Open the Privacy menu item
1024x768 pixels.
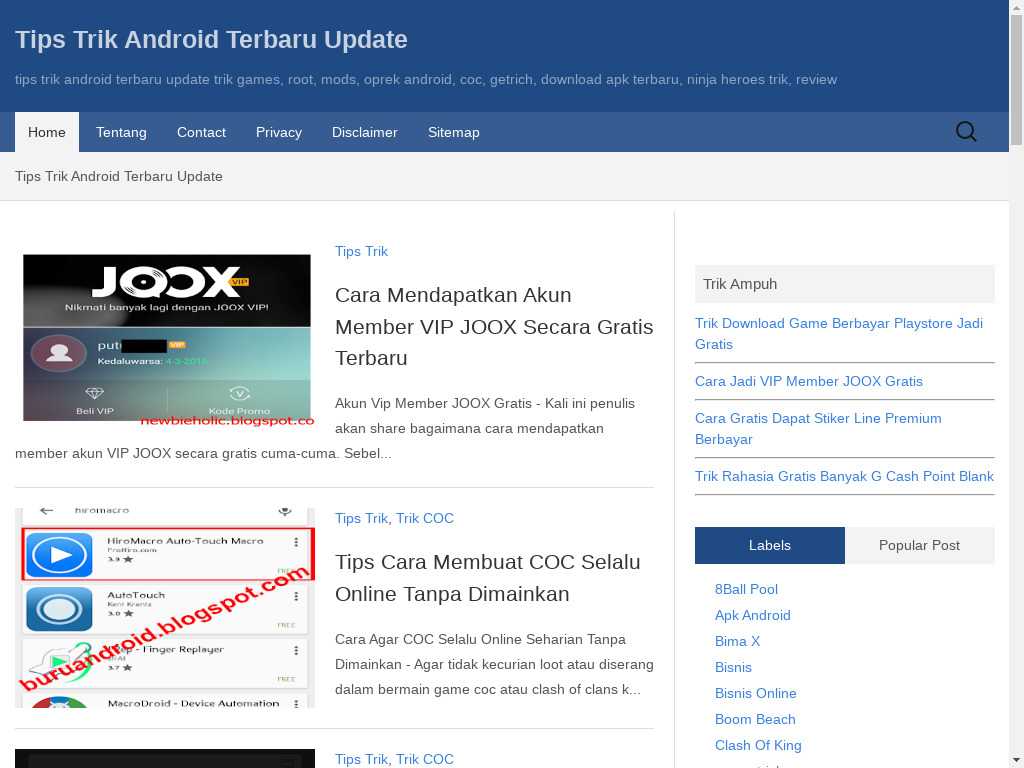(x=279, y=132)
